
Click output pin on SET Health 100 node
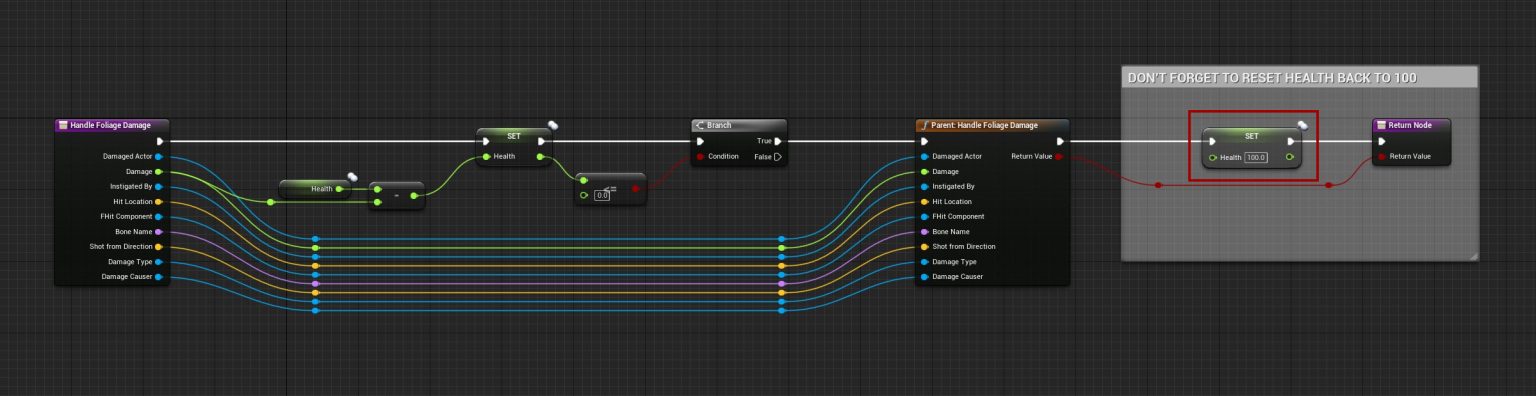(x=1291, y=157)
